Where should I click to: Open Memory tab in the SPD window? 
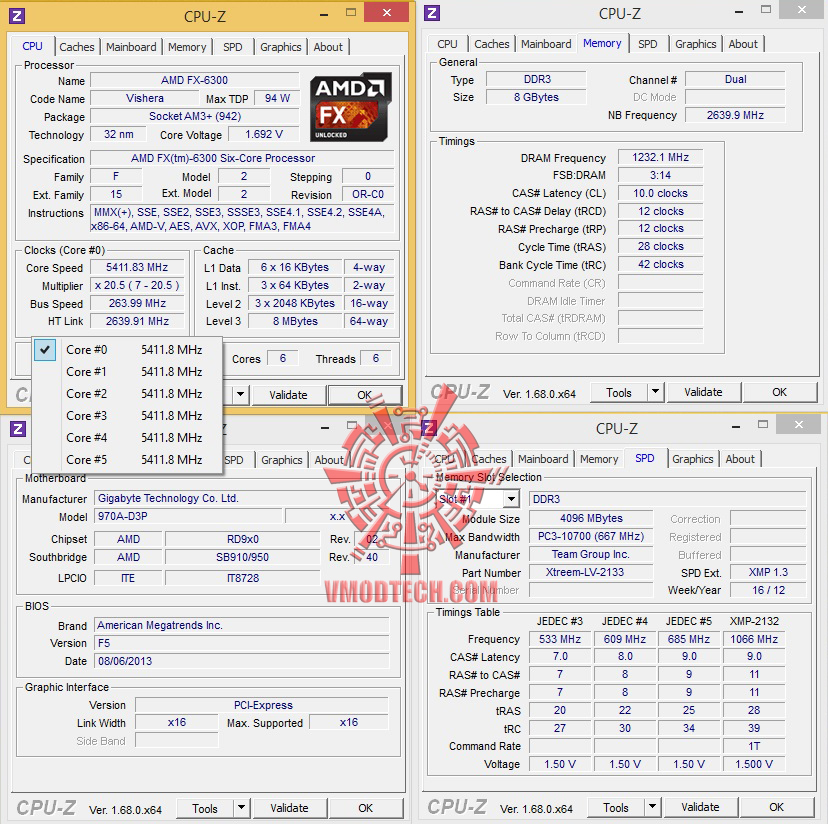click(x=599, y=459)
